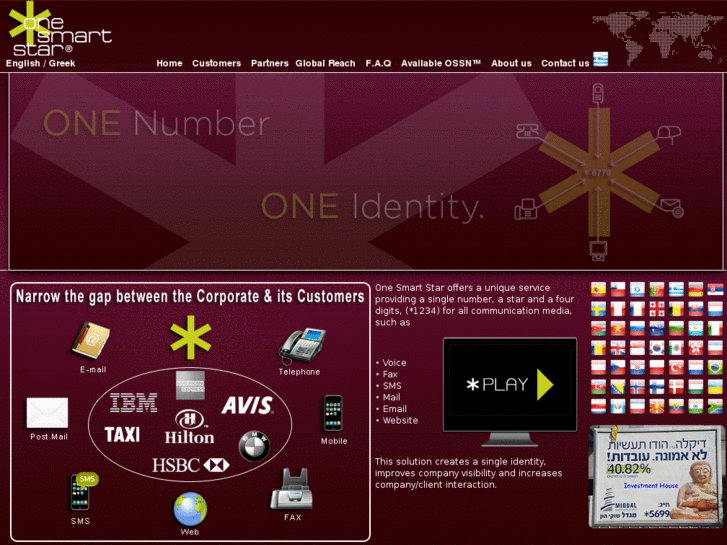Go to the Partners menu item
The height and width of the screenshot is (545, 727).
coord(269,63)
